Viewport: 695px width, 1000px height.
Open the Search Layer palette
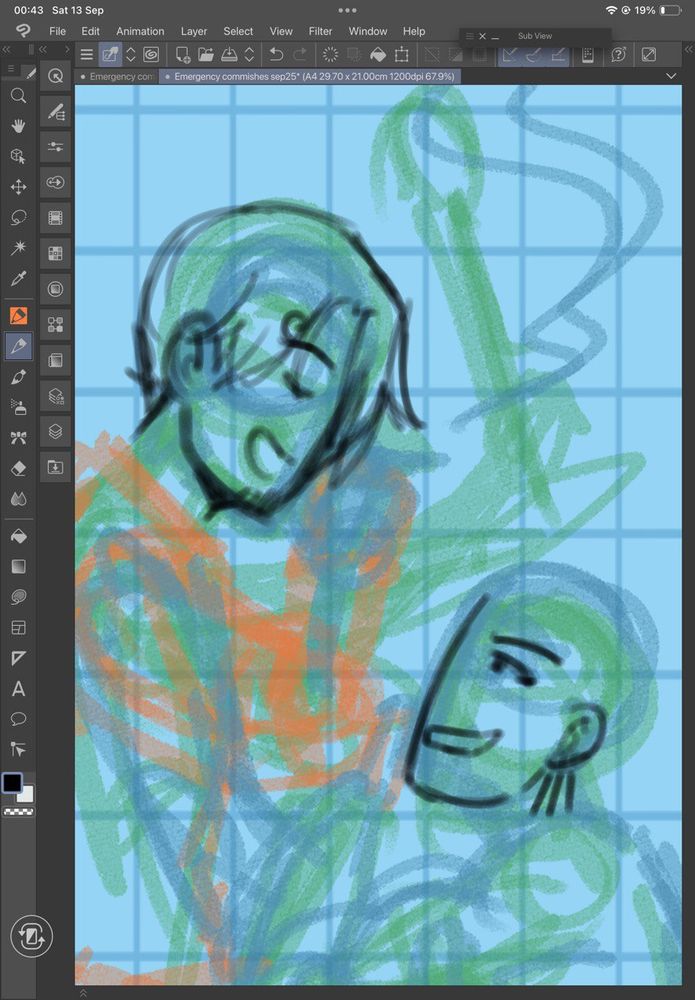55,397
